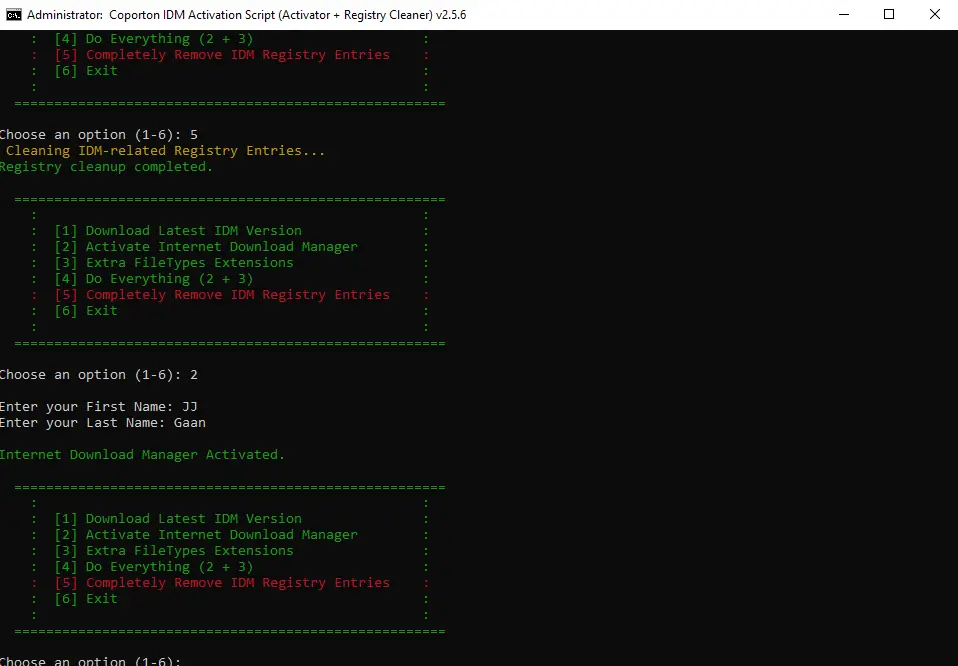This screenshot has height=666, width=958.
Task: Click 'Internet Download Manager Activated.' message
Action: pos(142,455)
